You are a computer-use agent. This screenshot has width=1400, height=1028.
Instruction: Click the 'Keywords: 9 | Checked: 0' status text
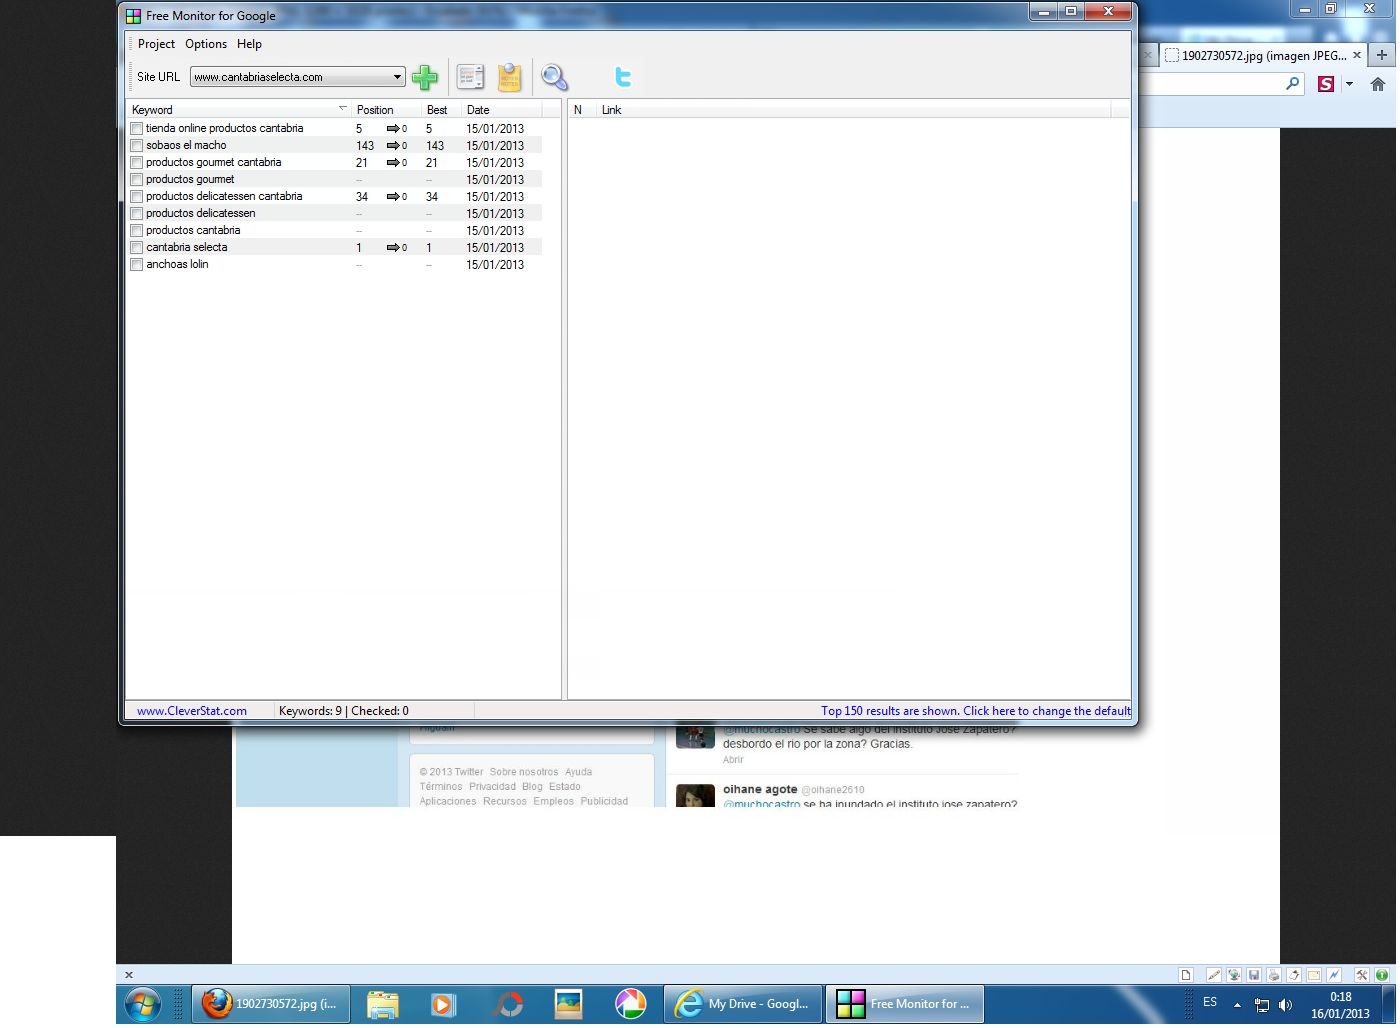(x=344, y=711)
